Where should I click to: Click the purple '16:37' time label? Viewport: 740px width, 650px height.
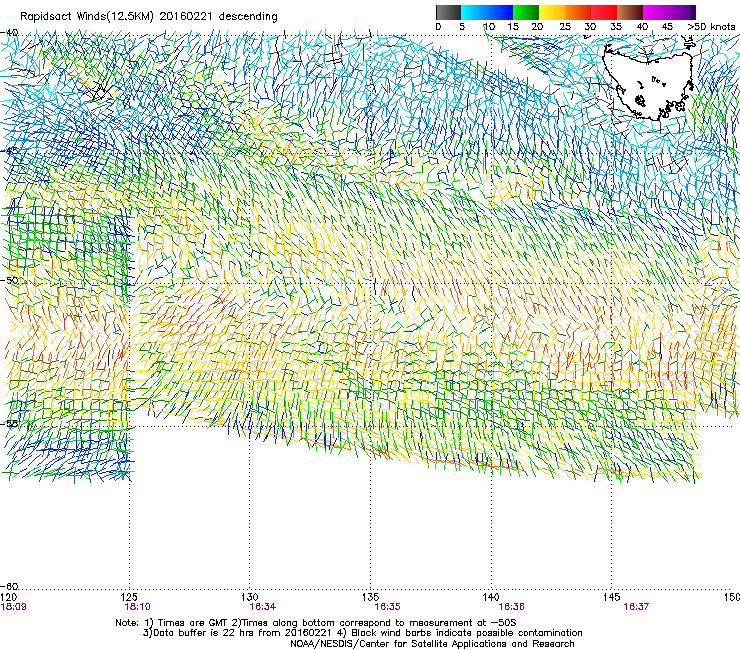(x=636, y=607)
